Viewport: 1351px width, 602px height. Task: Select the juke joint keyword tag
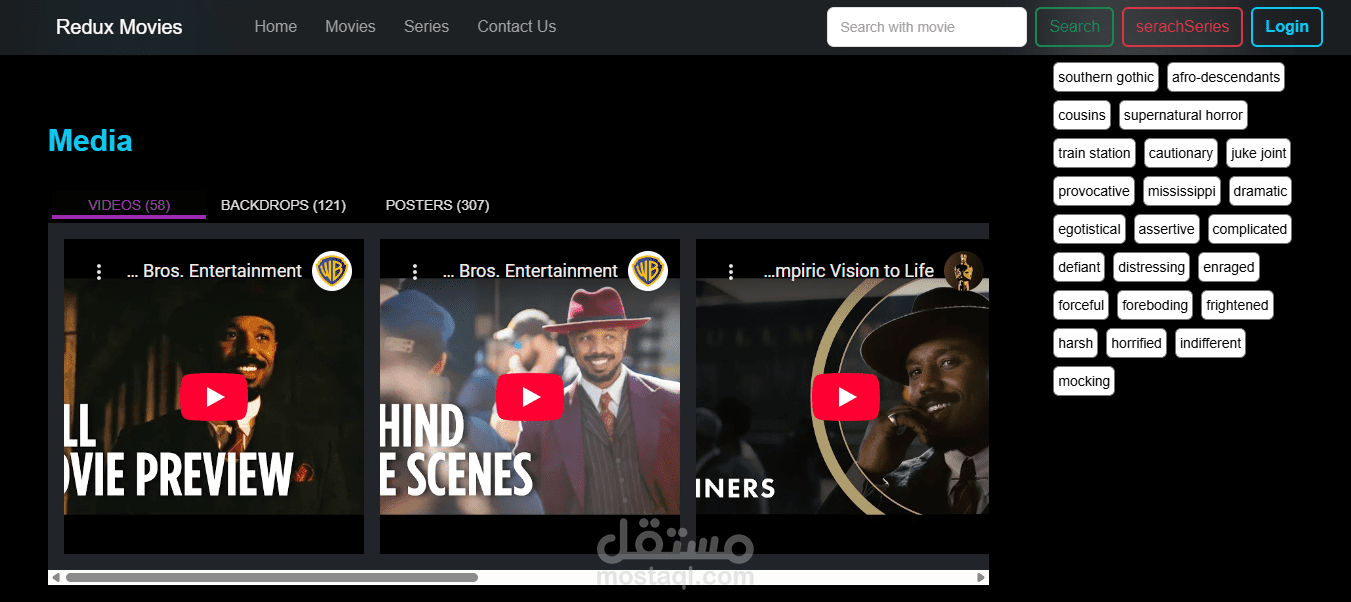click(x=1259, y=153)
